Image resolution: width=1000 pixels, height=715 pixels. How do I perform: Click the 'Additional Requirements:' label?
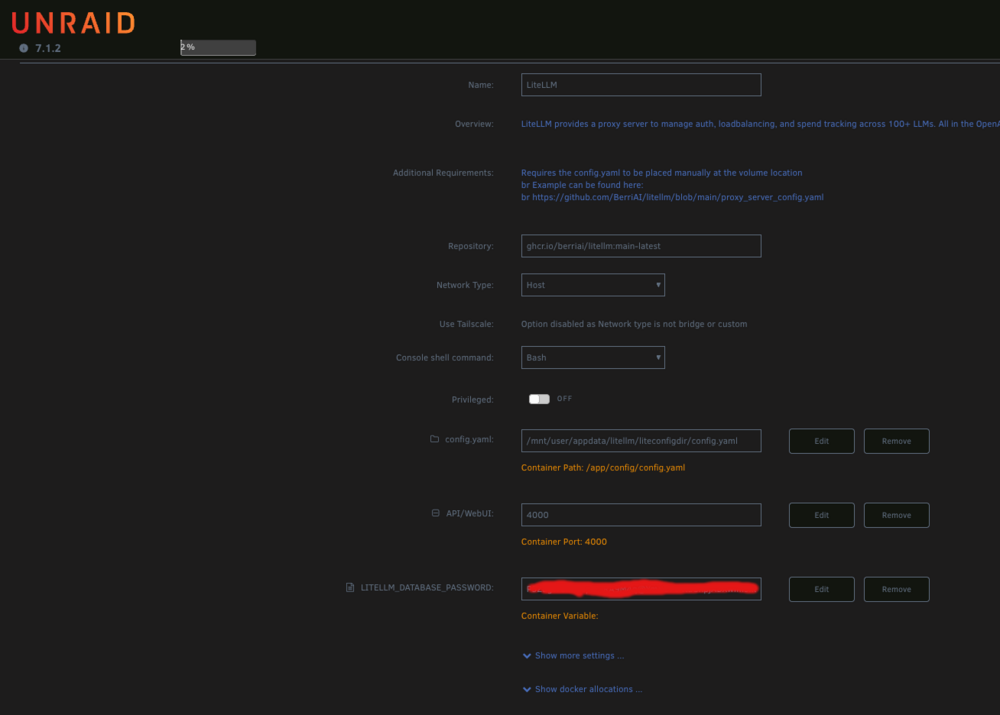tap(443, 172)
